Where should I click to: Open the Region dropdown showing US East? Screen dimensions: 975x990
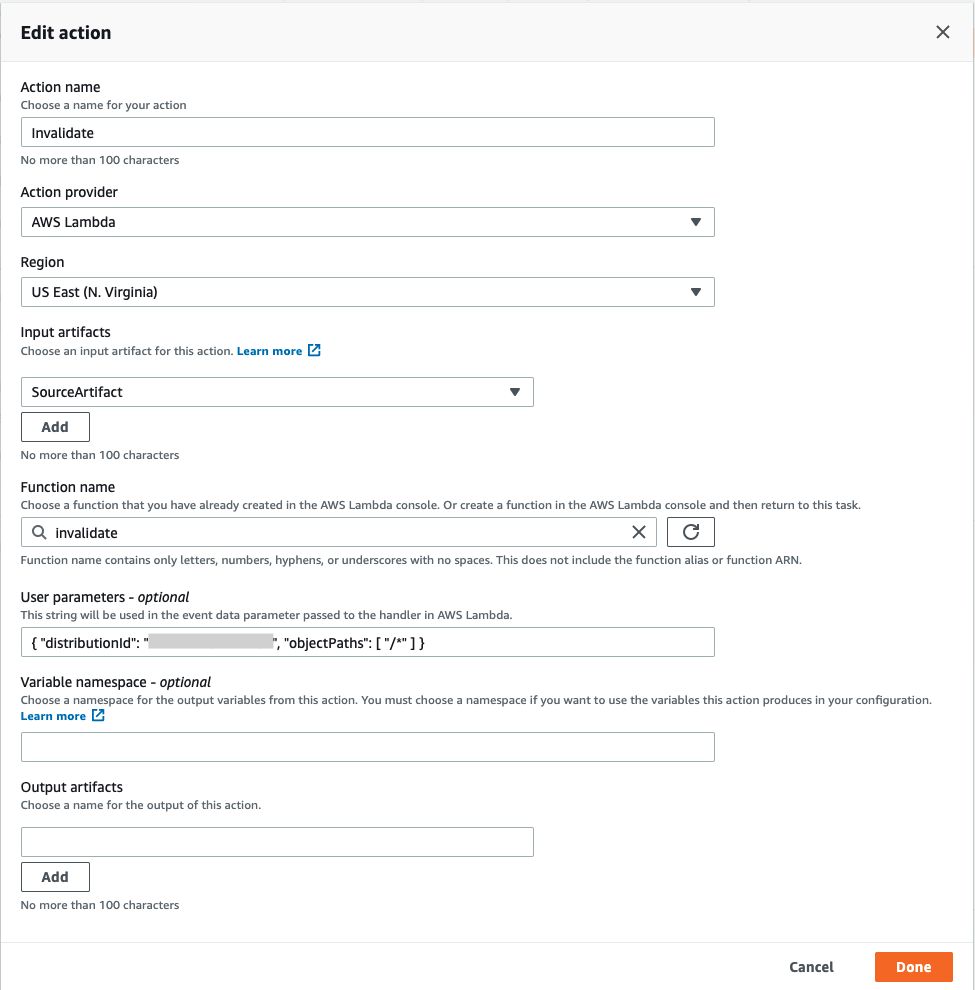click(368, 292)
